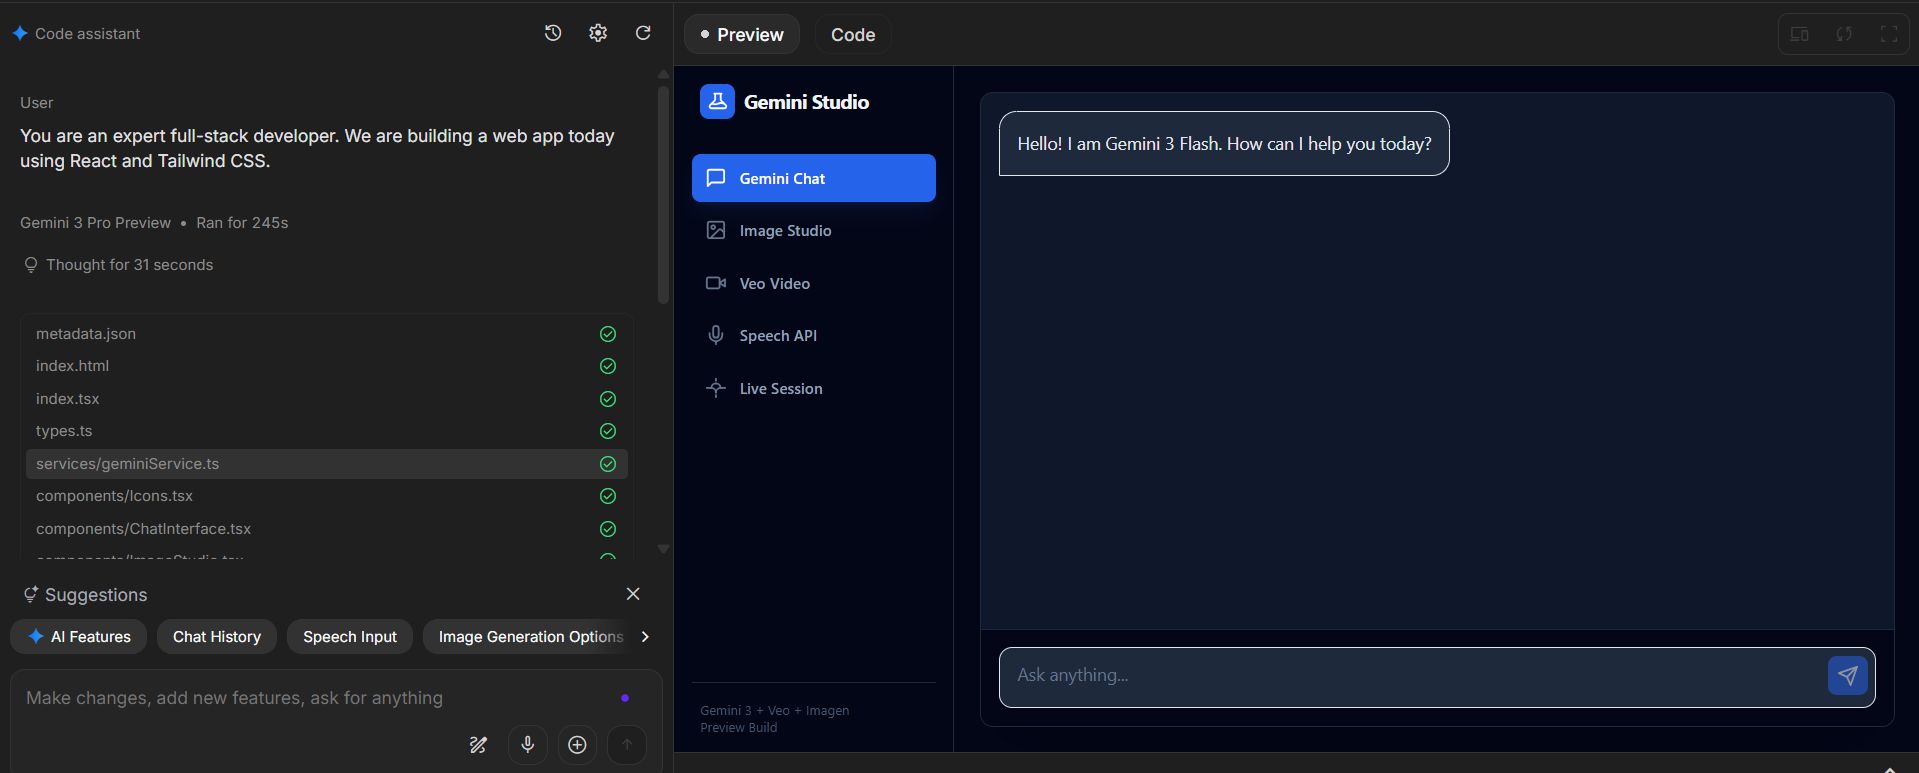The width and height of the screenshot is (1919, 773).
Task: Open components/ChatInterface.tsx file row
Action: tap(327, 529)
